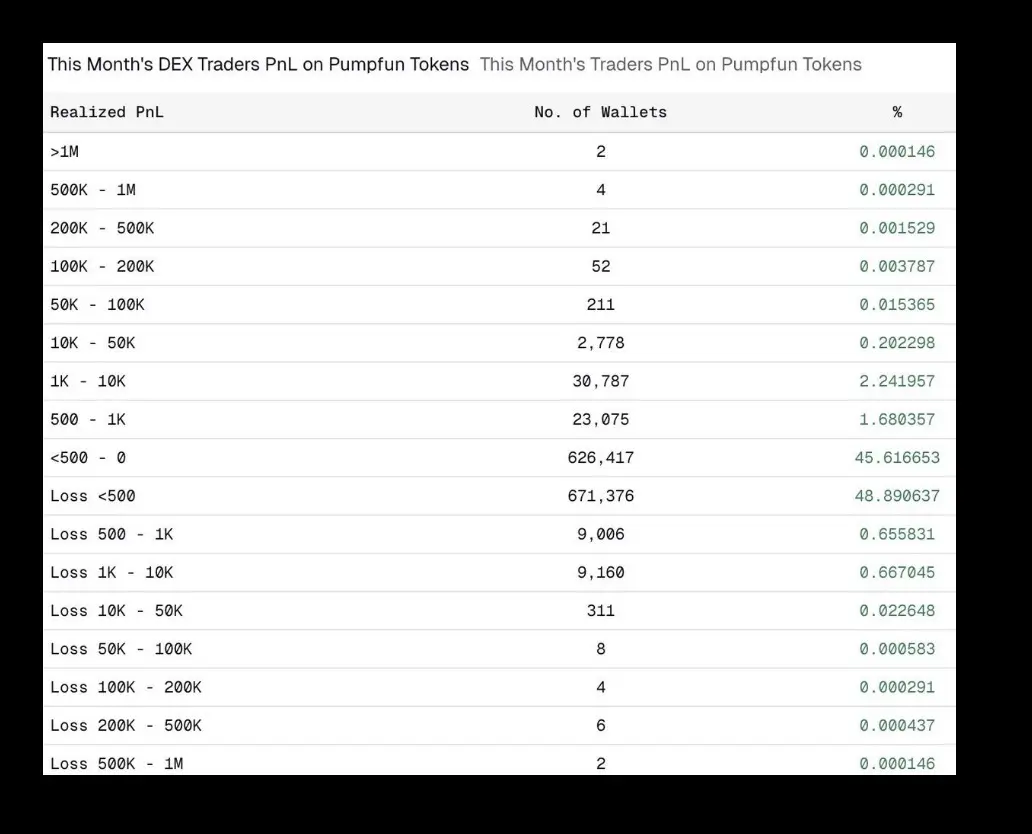
Task: Select the 50K - 100K row label
Action: pyautogui.click(x=97, y=305)
